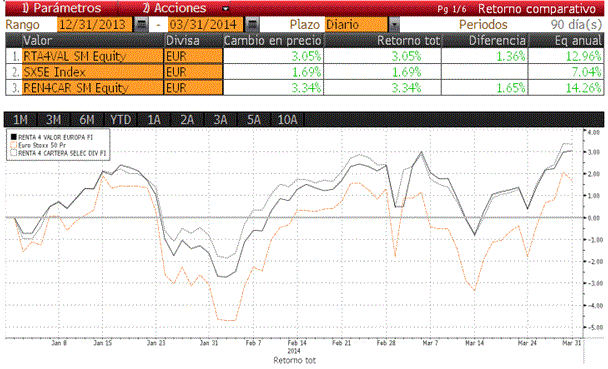
Task: Click the Mar 31 date axis label
Action: coord(572,343)
